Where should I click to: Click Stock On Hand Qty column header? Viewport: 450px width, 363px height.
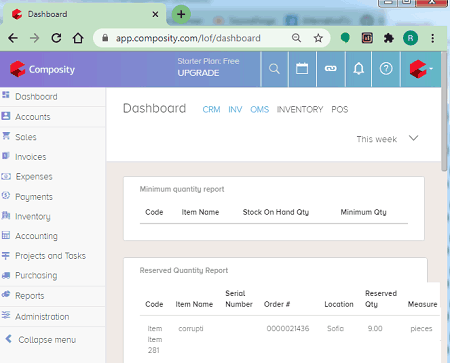pos(276,212)
